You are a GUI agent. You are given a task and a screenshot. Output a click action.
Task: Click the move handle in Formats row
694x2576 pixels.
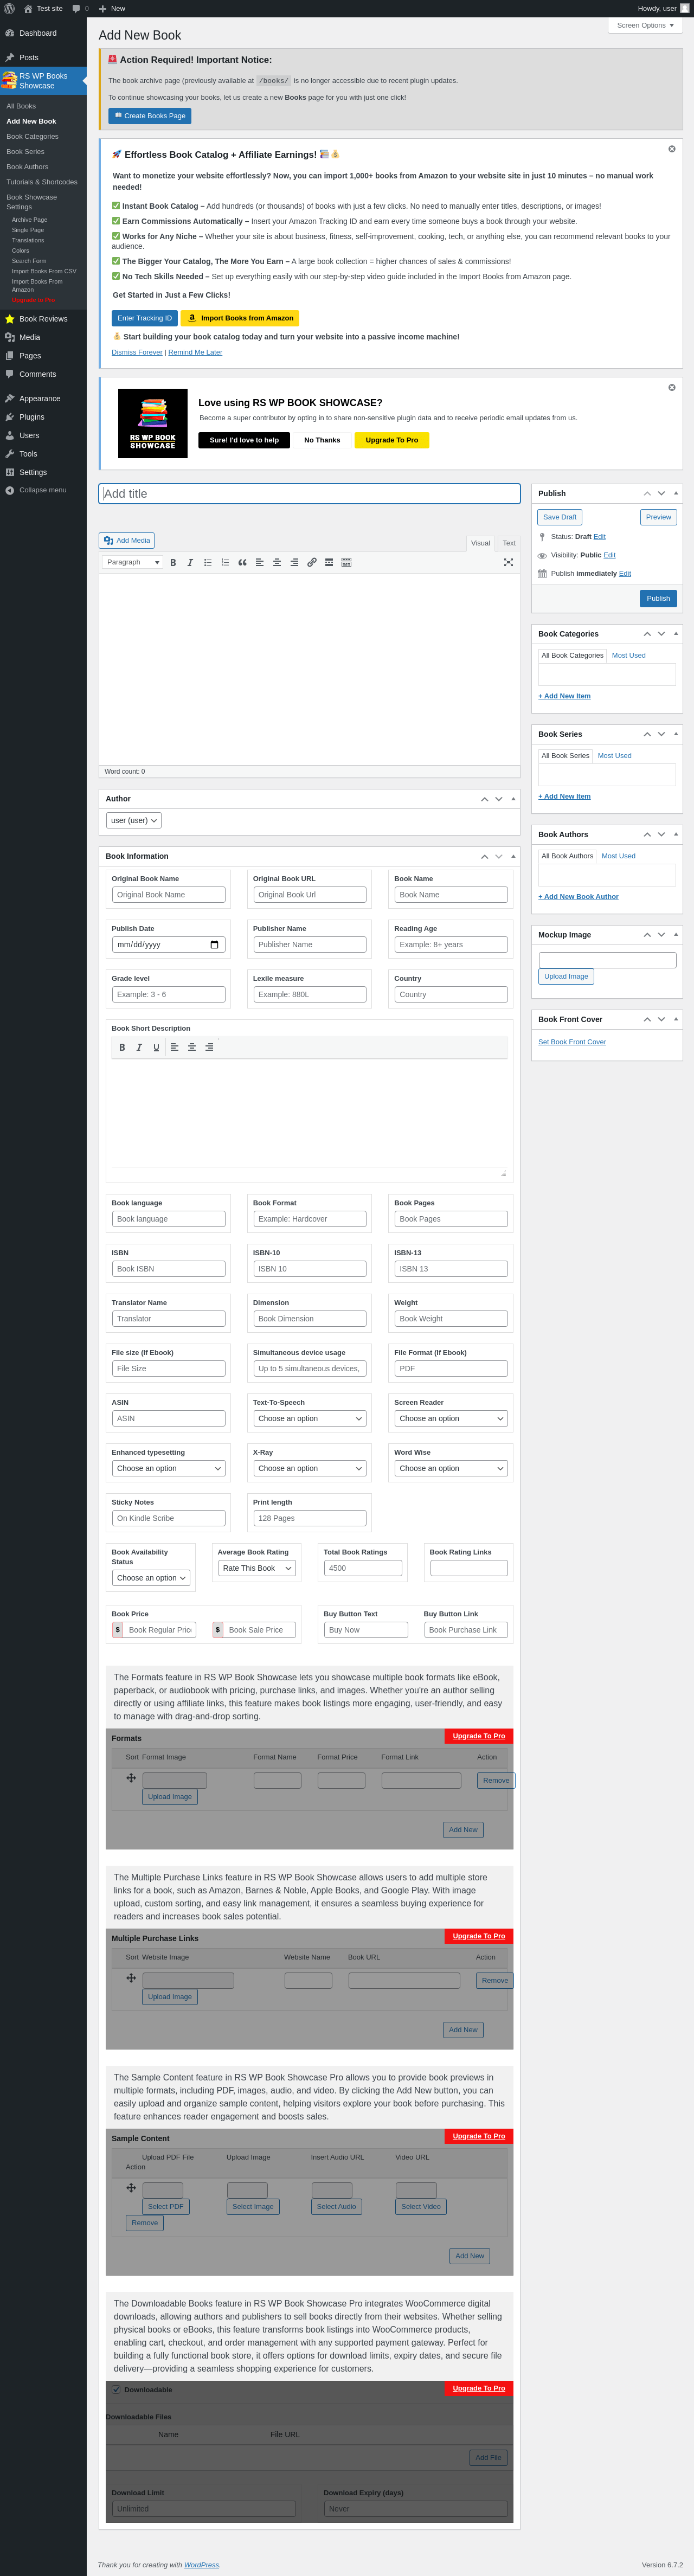pyautogui.click(x=131, y=1778)
